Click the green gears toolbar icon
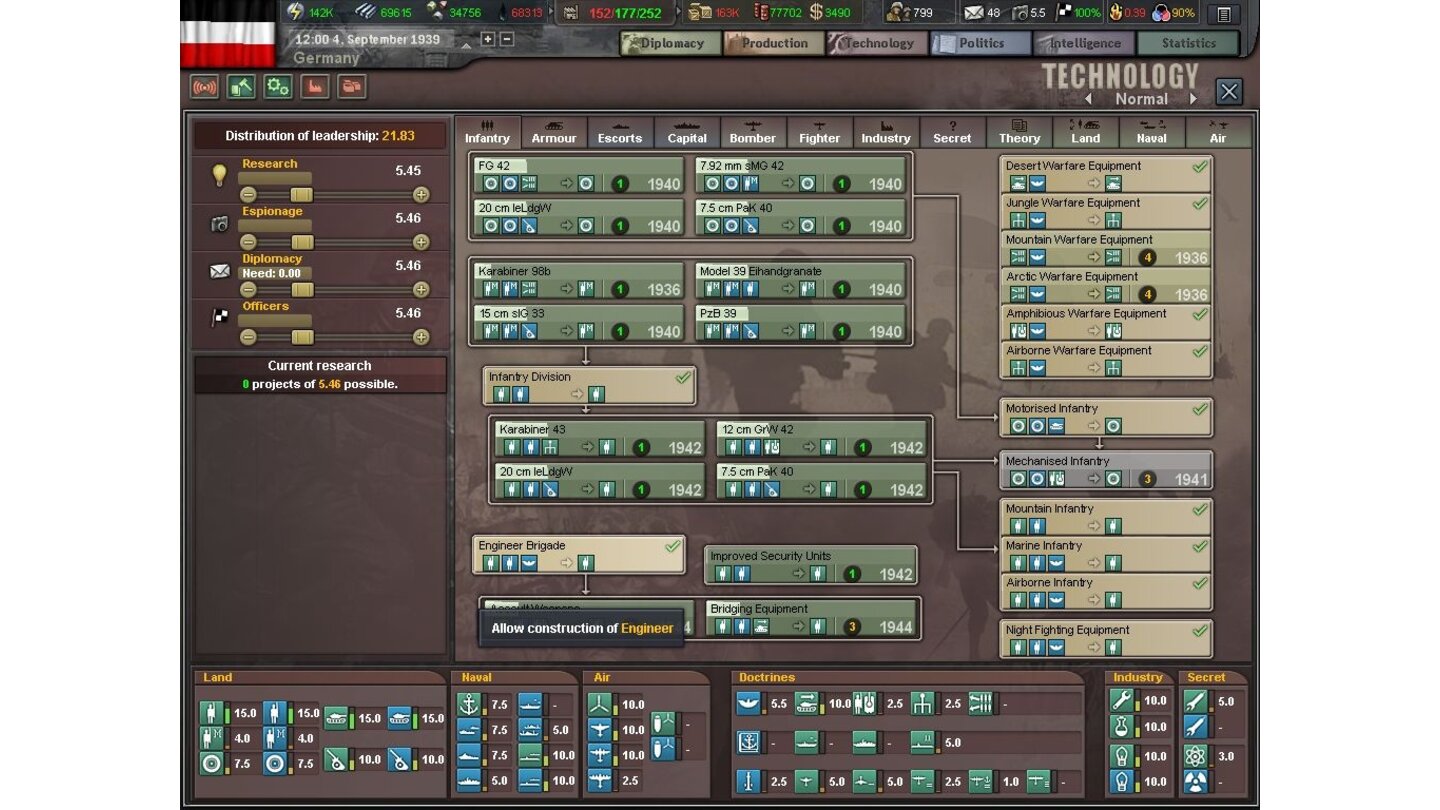This screenshot has width=1440, height=810. pos(278,87)
